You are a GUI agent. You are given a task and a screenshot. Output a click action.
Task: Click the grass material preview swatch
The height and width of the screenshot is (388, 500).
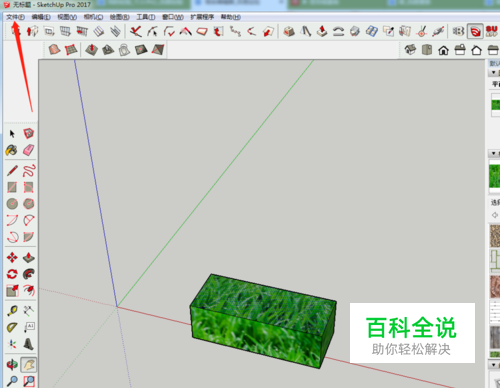(x=495, y=176)
